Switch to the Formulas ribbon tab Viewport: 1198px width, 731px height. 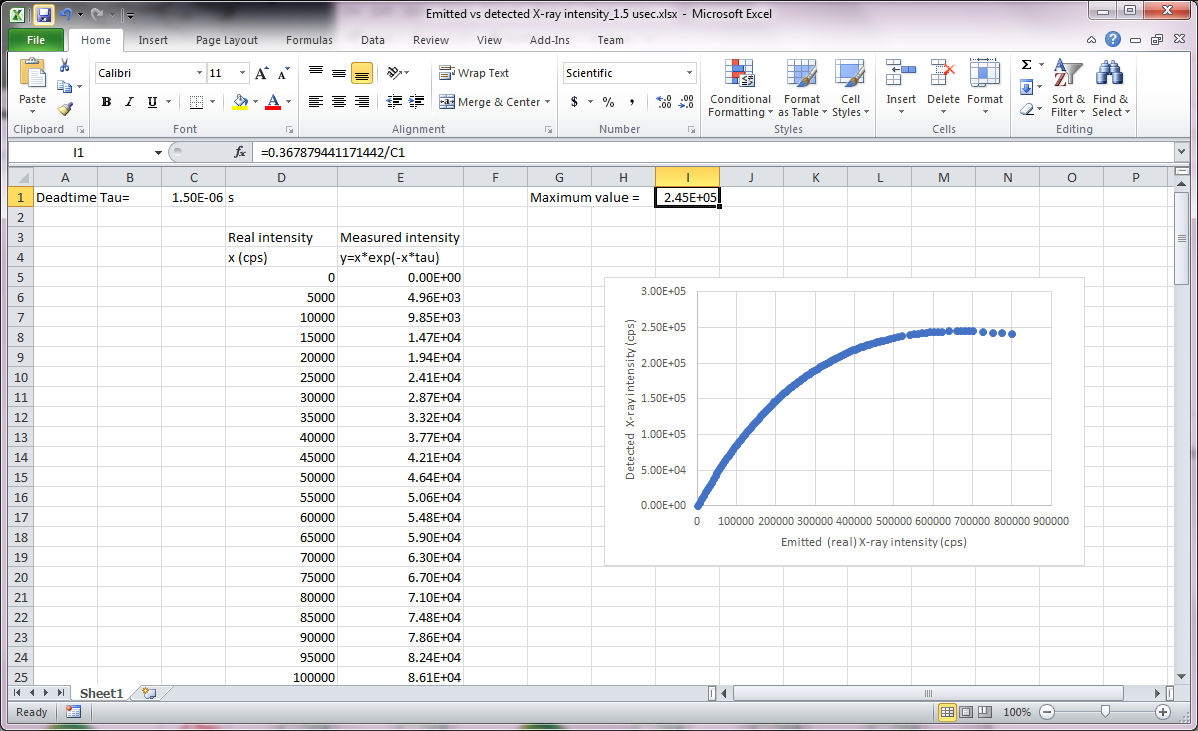(309, 40)
